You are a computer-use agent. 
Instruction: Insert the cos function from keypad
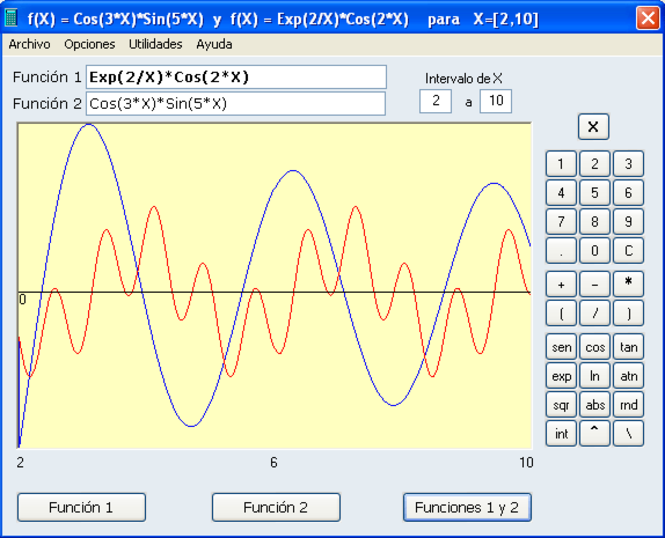595,347
